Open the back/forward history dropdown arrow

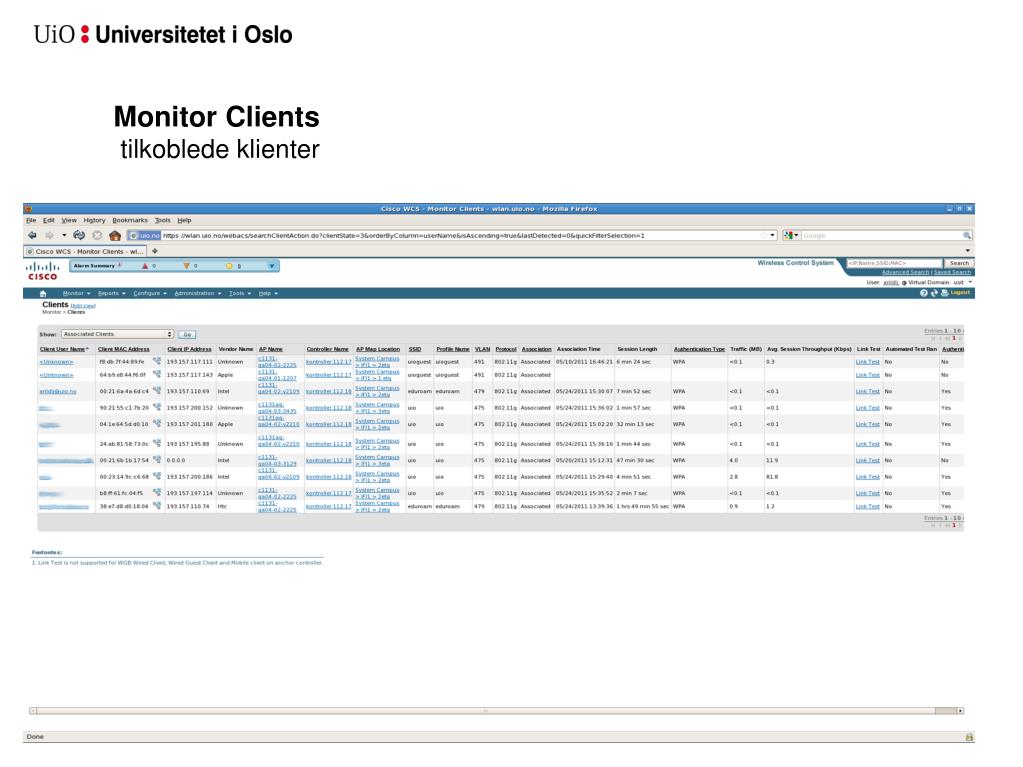[64, 235]
